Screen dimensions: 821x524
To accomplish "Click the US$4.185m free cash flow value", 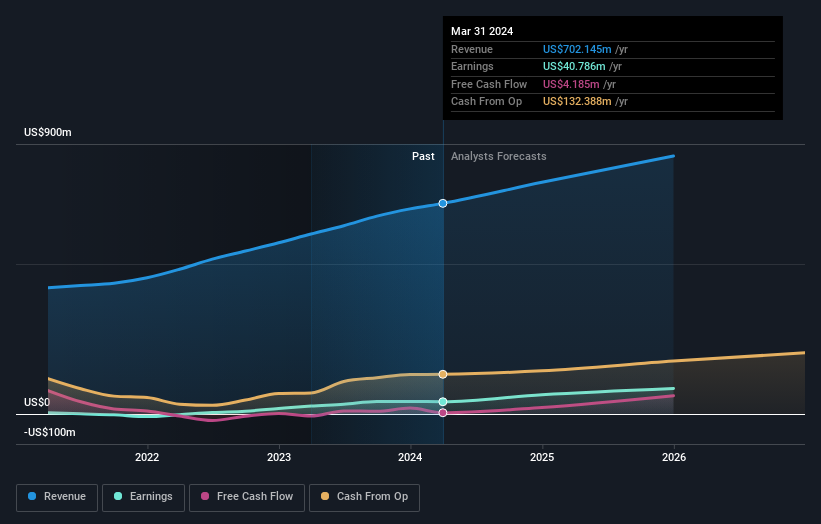I will point(571,84).
